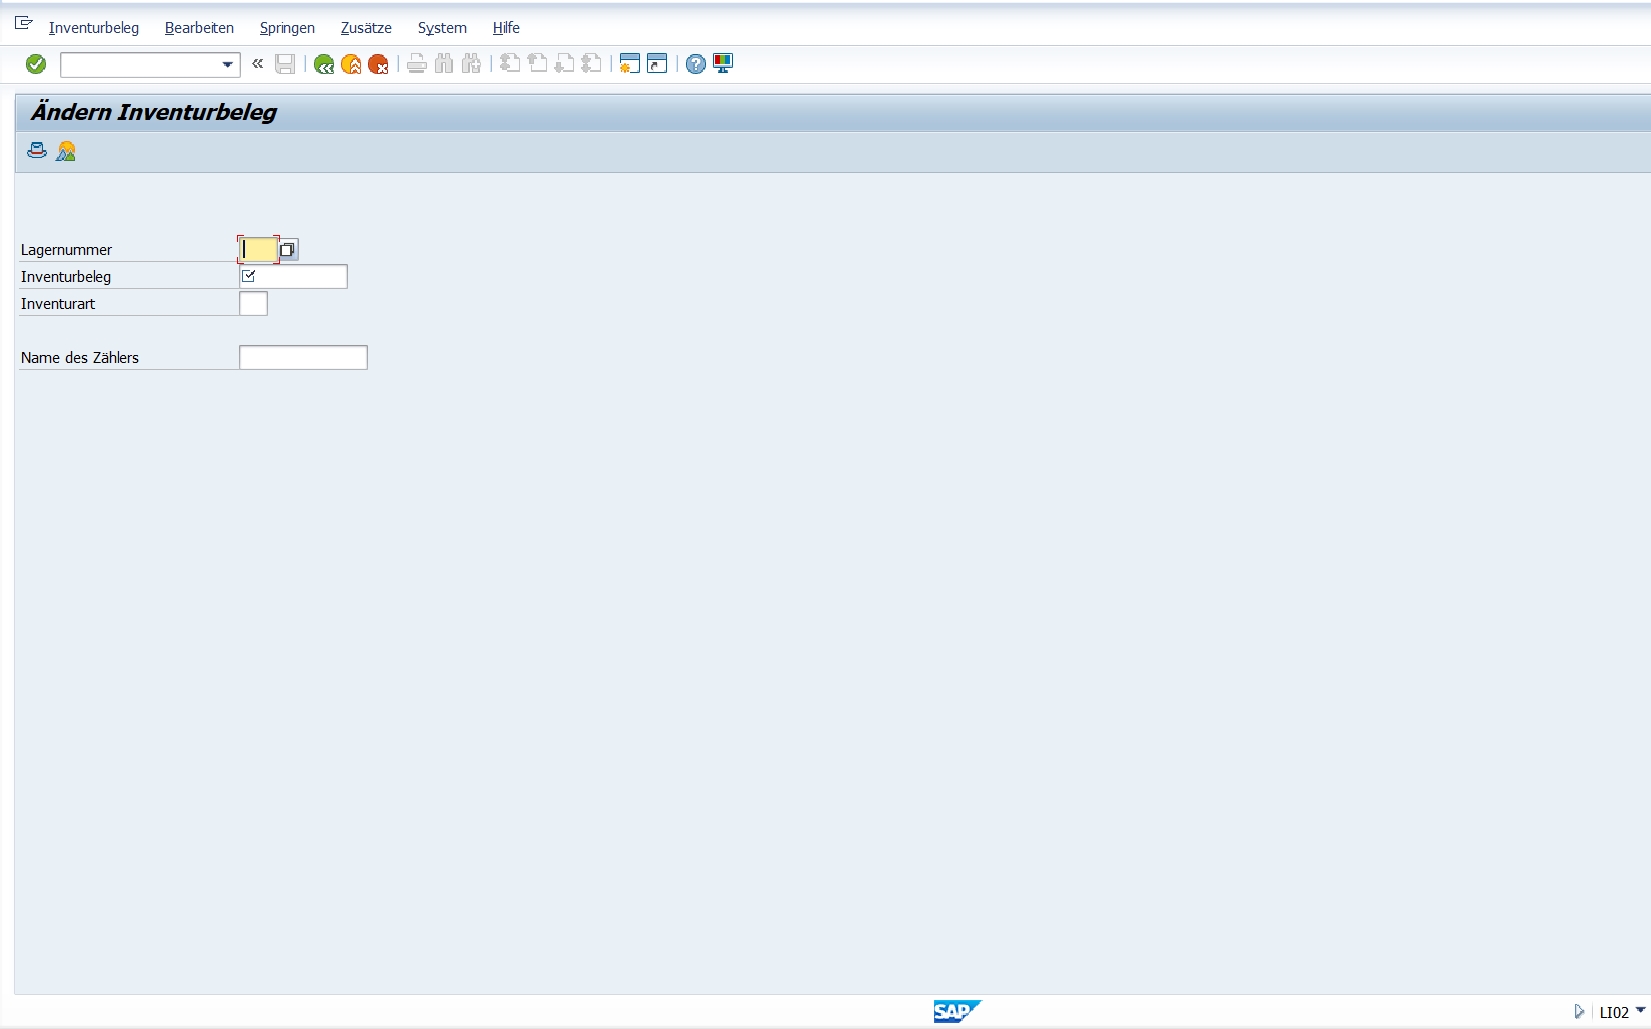This screenshot has width=1651, height=1029.
Task: Open the Bearbeiten menu
Action: point(199,28)
